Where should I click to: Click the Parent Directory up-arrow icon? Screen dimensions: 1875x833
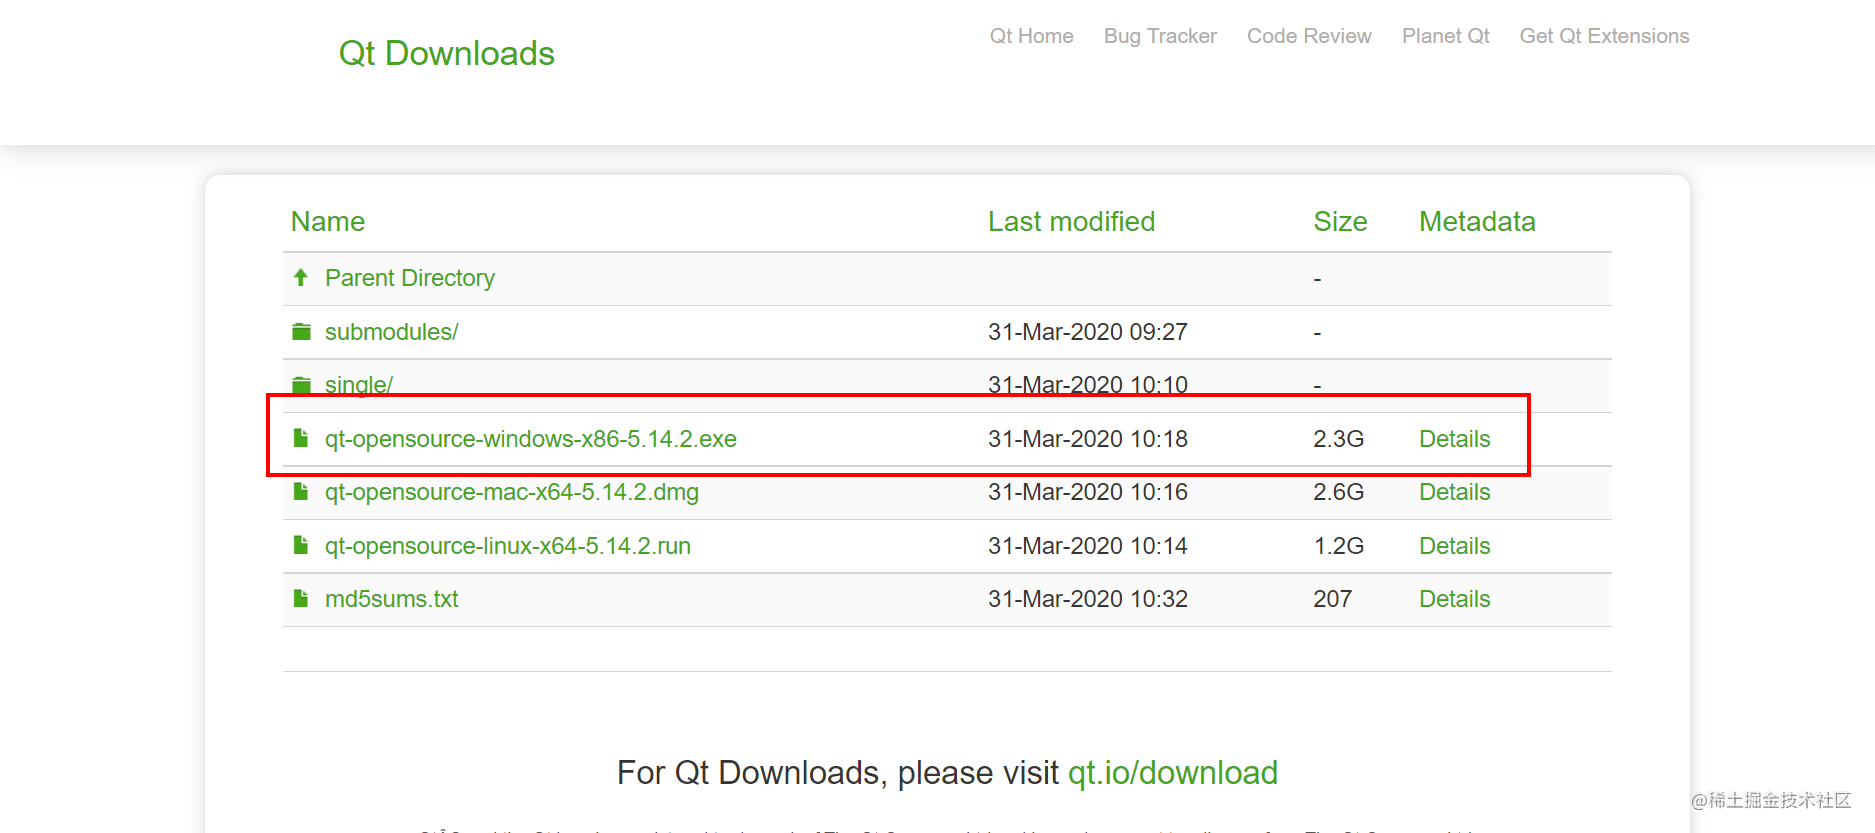point(301,277)
